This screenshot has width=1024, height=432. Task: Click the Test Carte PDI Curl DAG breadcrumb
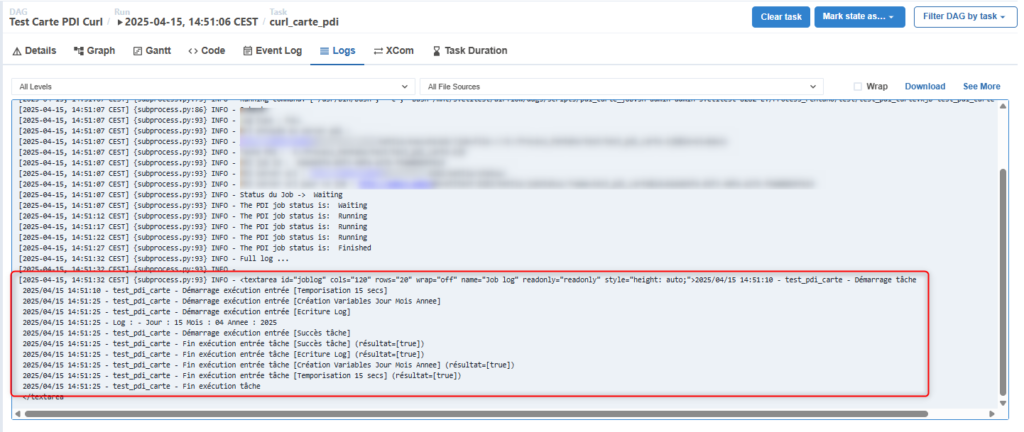point(56,22)
